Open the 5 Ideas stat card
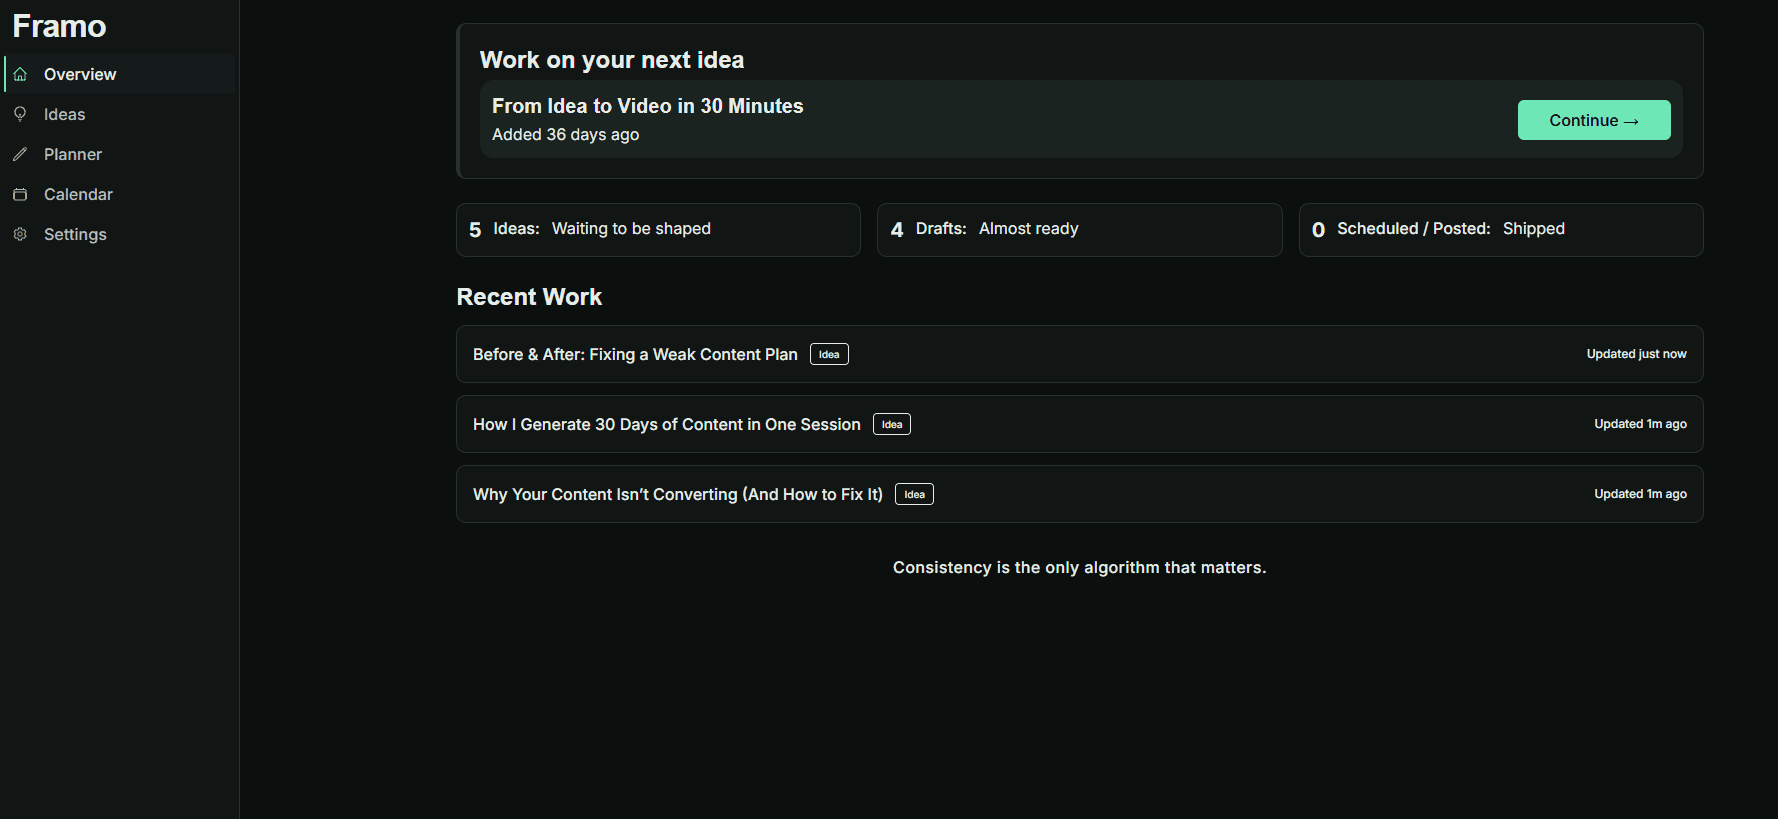Viewport: 1778px width, 819px height. tap(657, 230)
